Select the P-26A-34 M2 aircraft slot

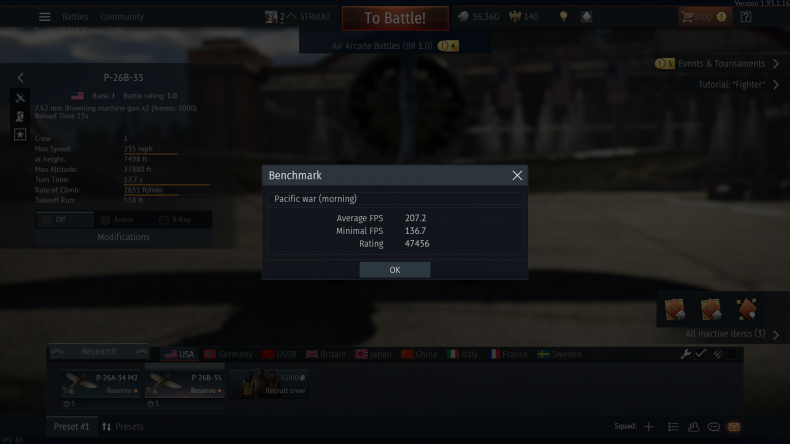[101, 384]
